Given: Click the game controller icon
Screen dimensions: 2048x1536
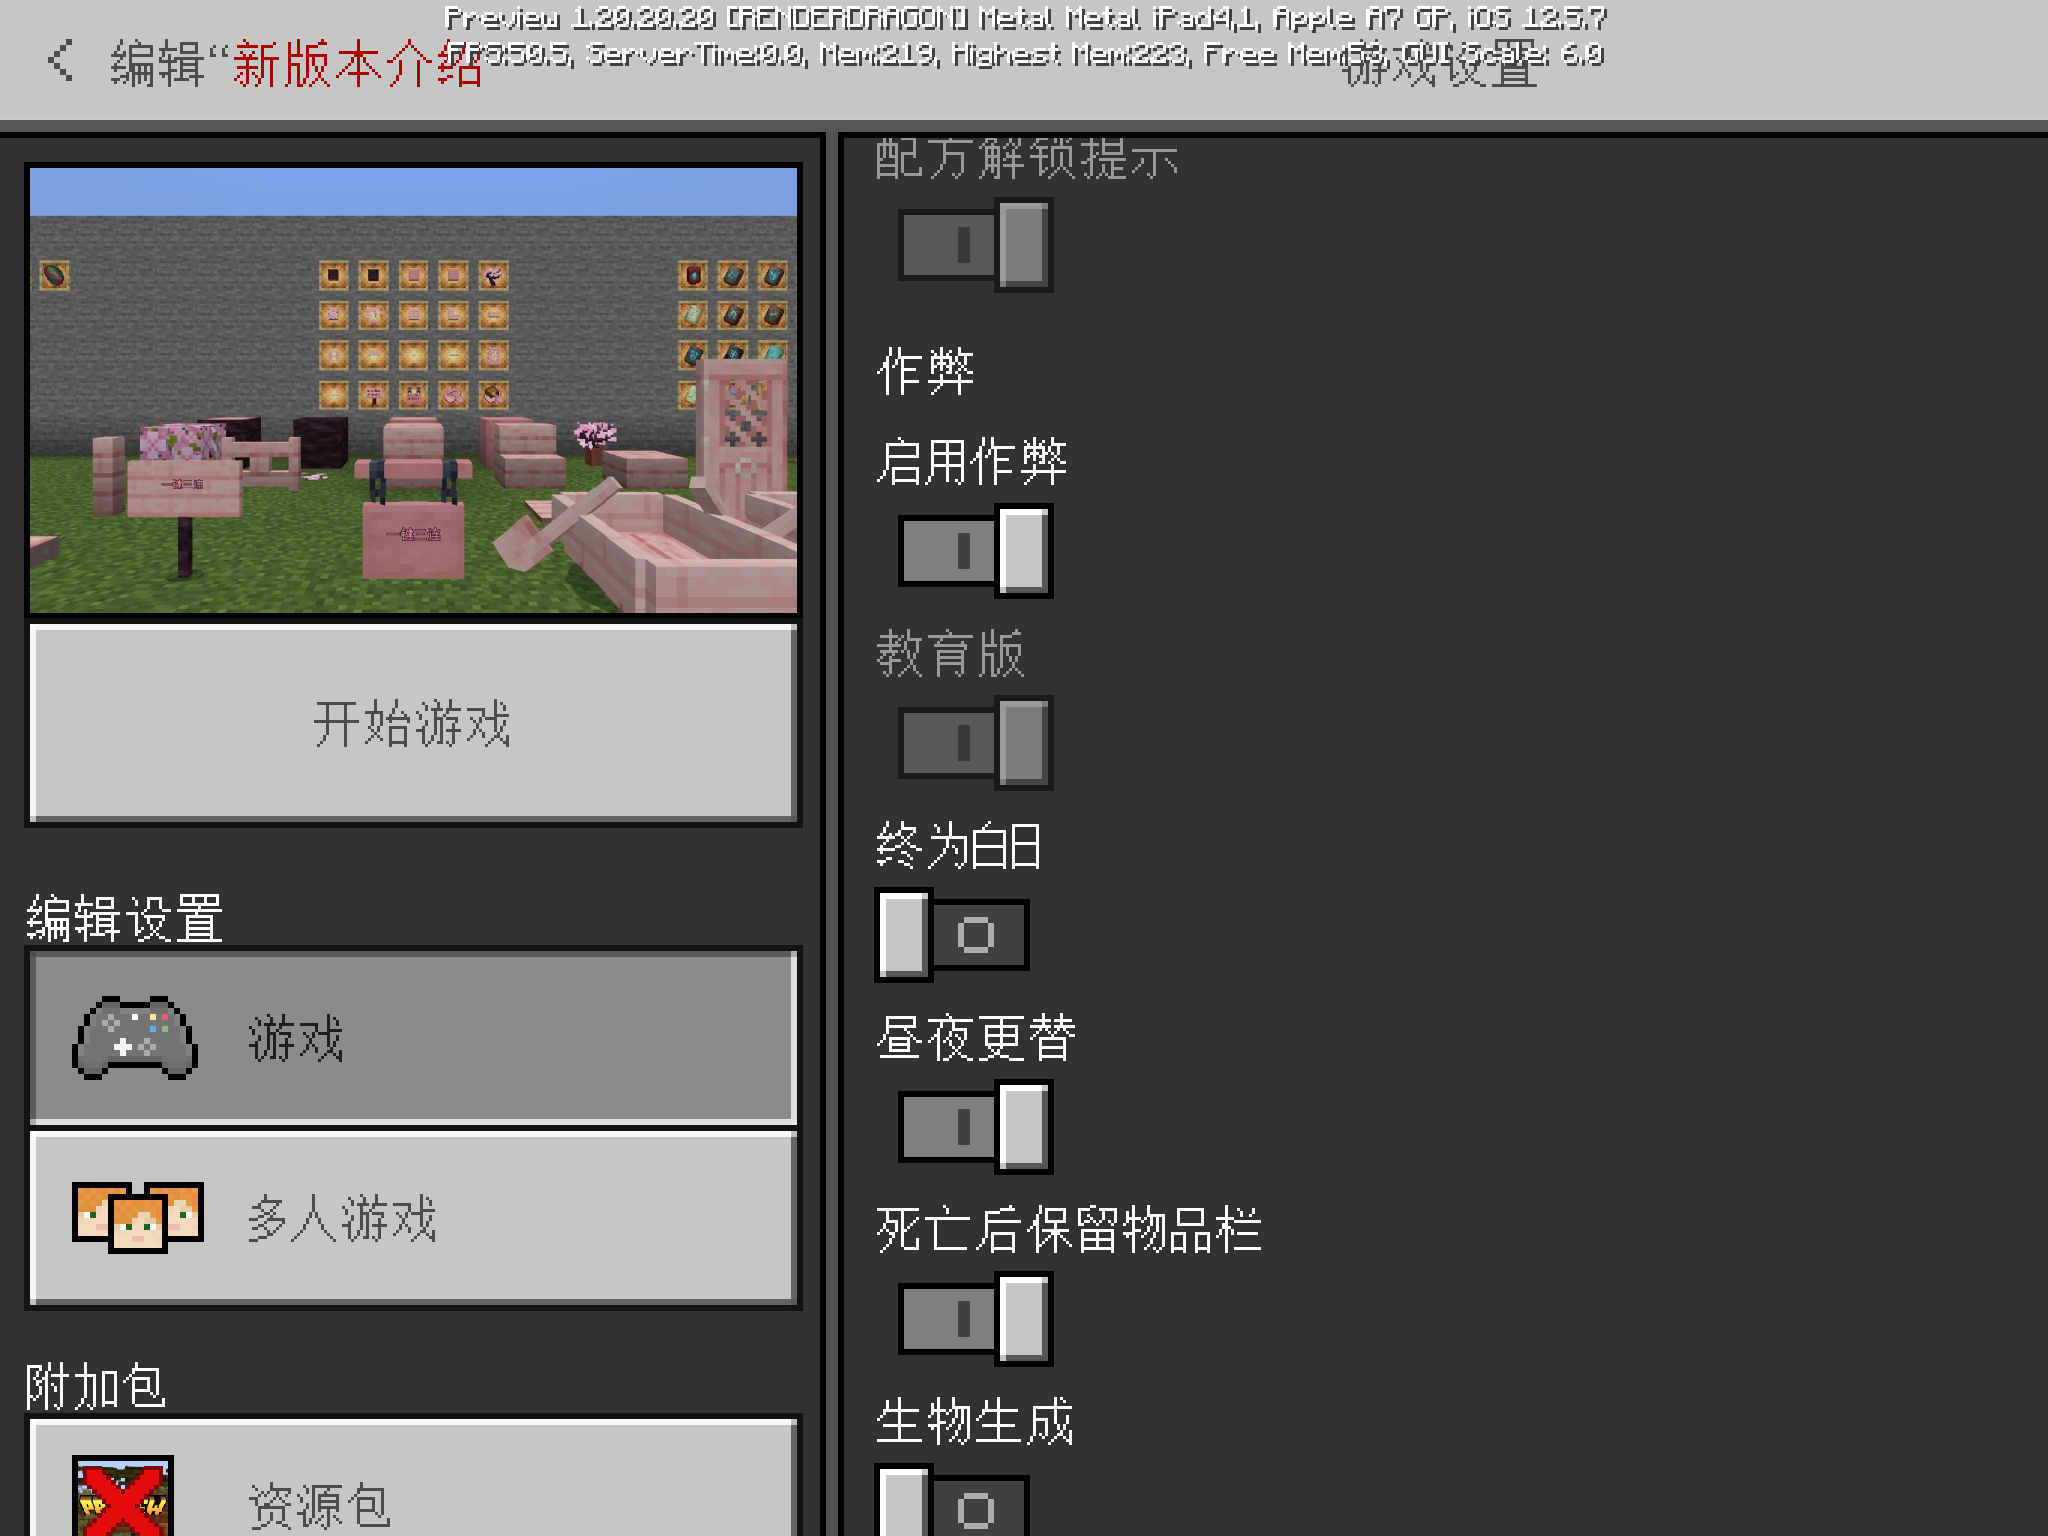Looking at the screenshot, I should coord(135,1038).
